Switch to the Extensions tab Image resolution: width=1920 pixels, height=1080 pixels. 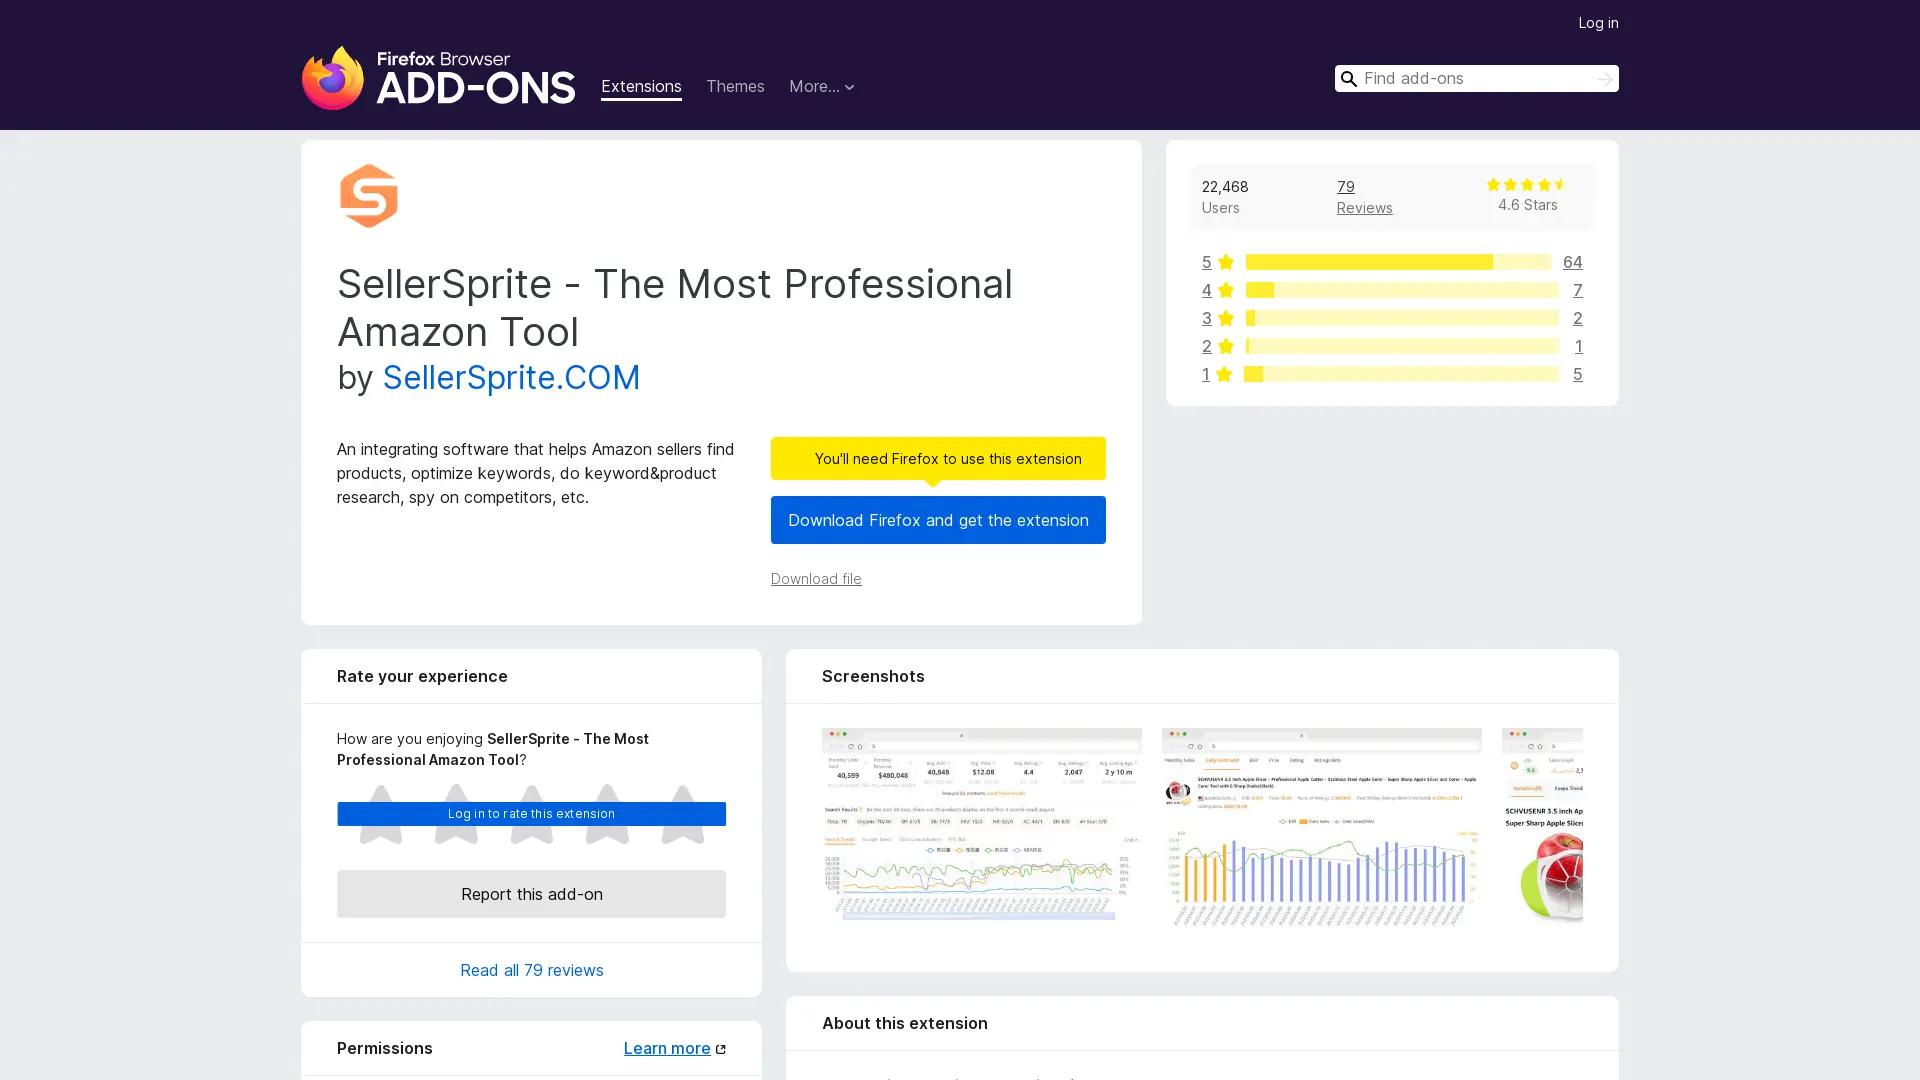tap(641, 86)
